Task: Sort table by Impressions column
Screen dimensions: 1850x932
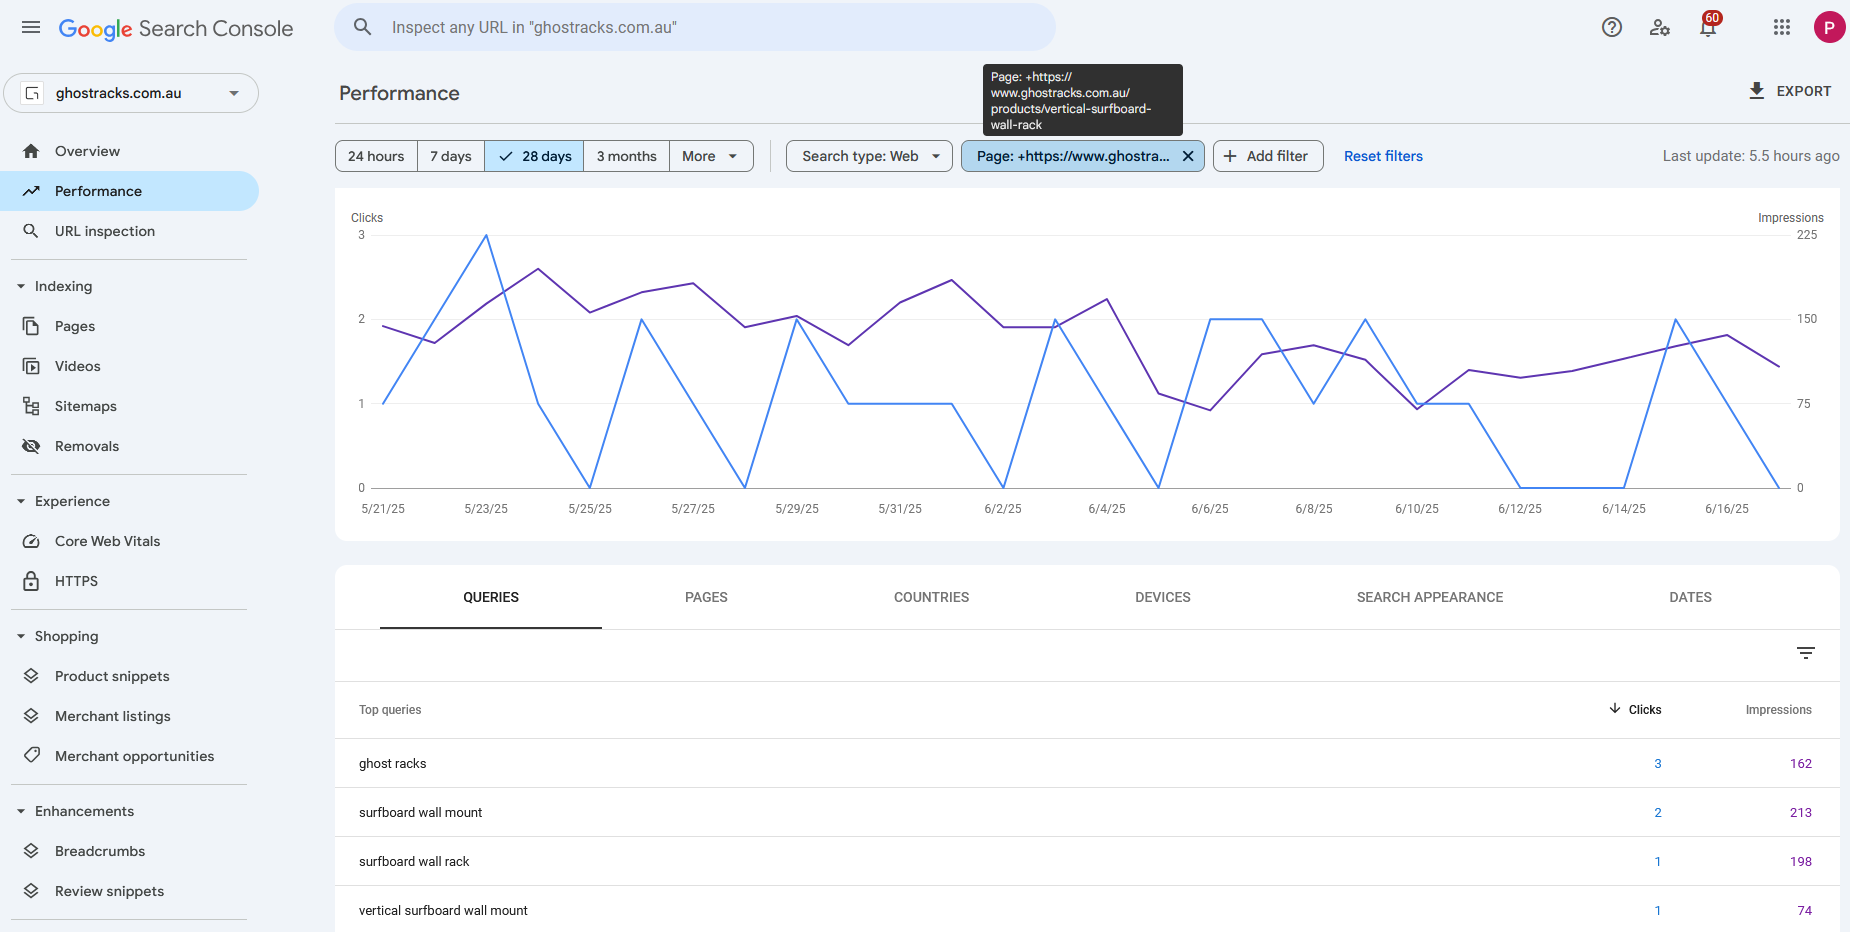Action: (1778, 710)
